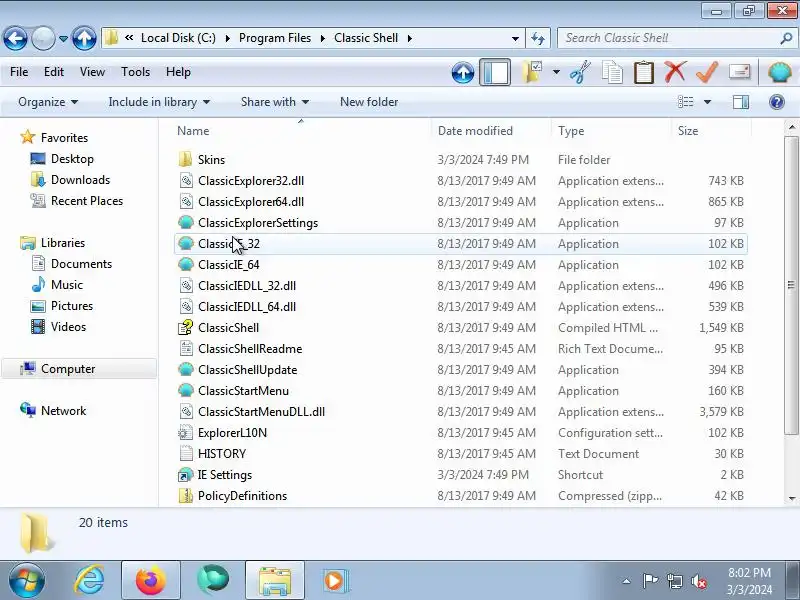Open the View menu
Screen dimensions: 800x600
click(x=92, y=72)
